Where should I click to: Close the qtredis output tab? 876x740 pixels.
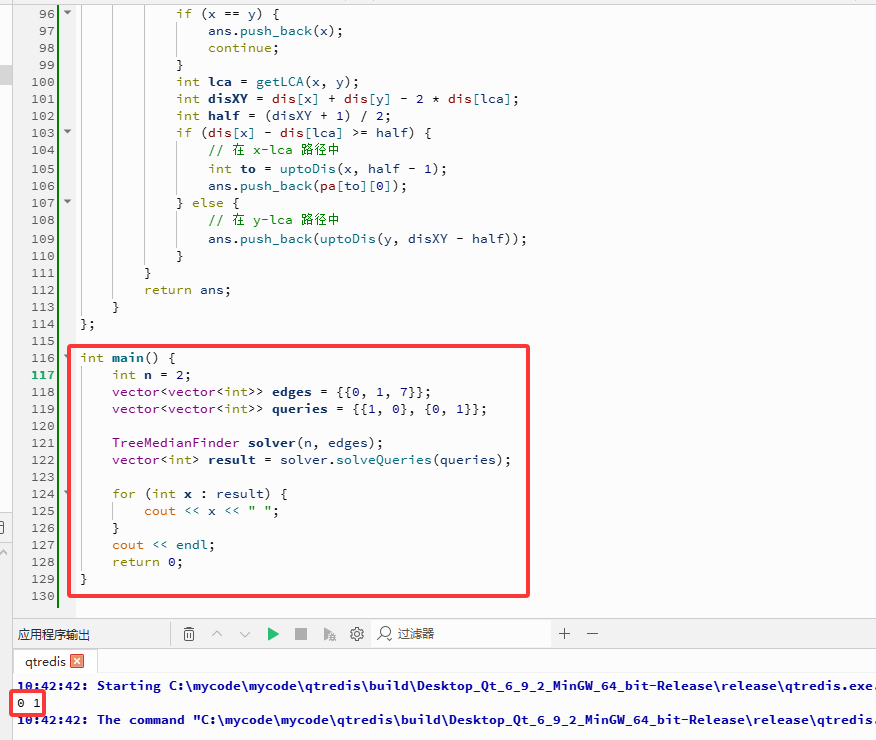pos(77,661)
